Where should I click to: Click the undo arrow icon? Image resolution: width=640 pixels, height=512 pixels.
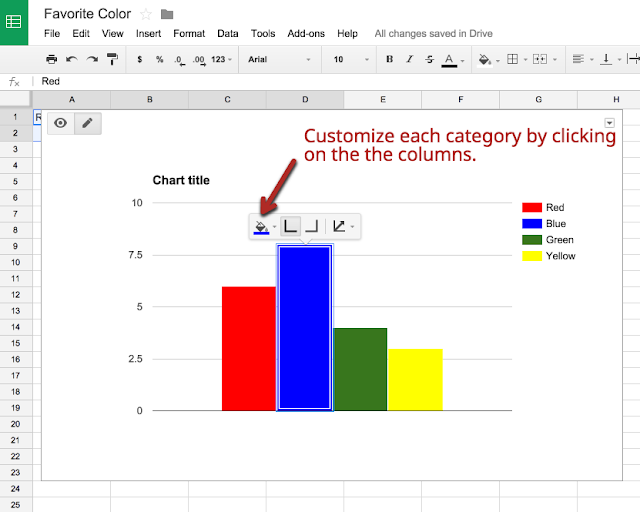click(x=72, y=59)
